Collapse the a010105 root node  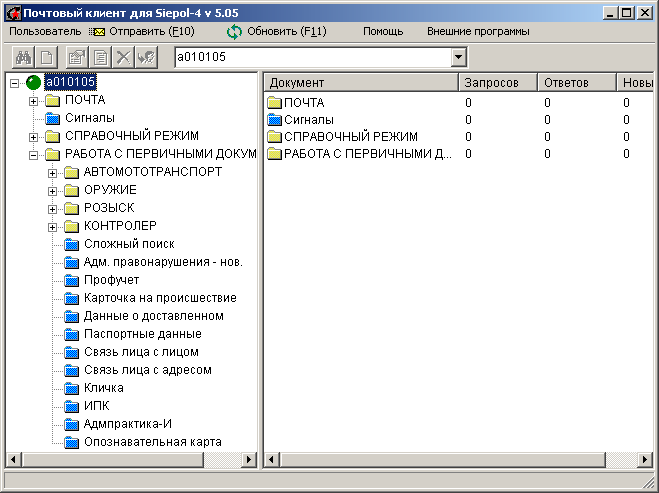pyautogui.click(x=14, y=83)
